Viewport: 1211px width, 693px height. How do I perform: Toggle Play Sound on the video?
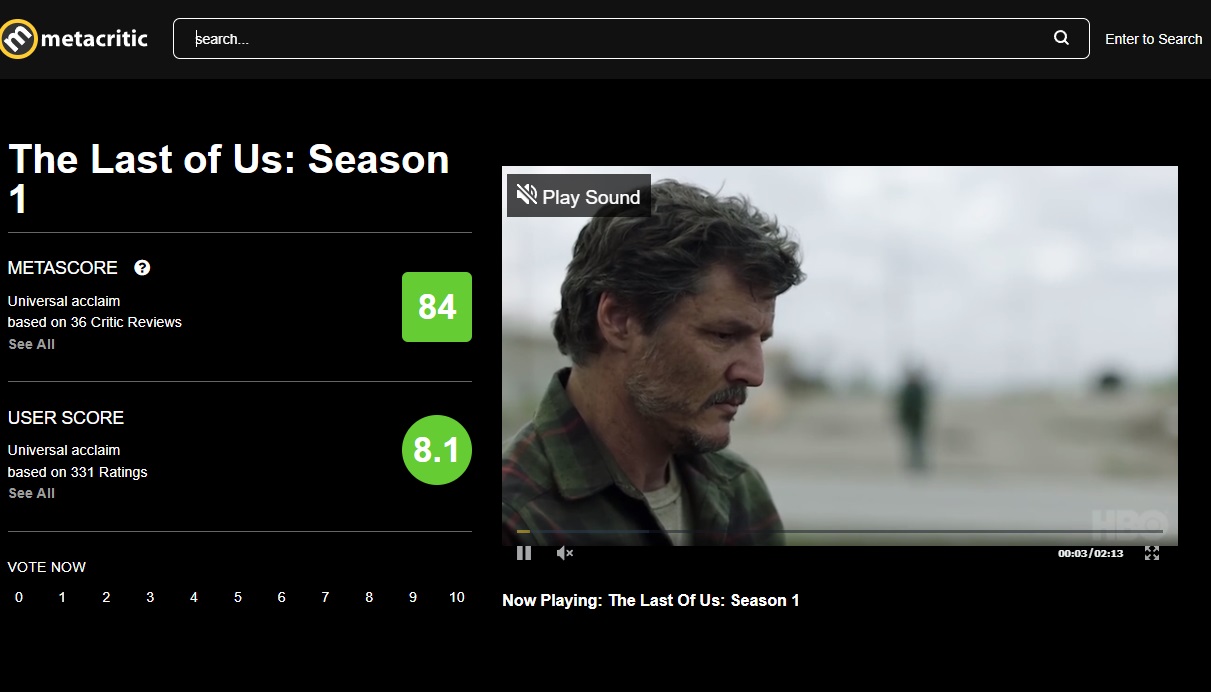pyautogui.click(x=579, y=196)
